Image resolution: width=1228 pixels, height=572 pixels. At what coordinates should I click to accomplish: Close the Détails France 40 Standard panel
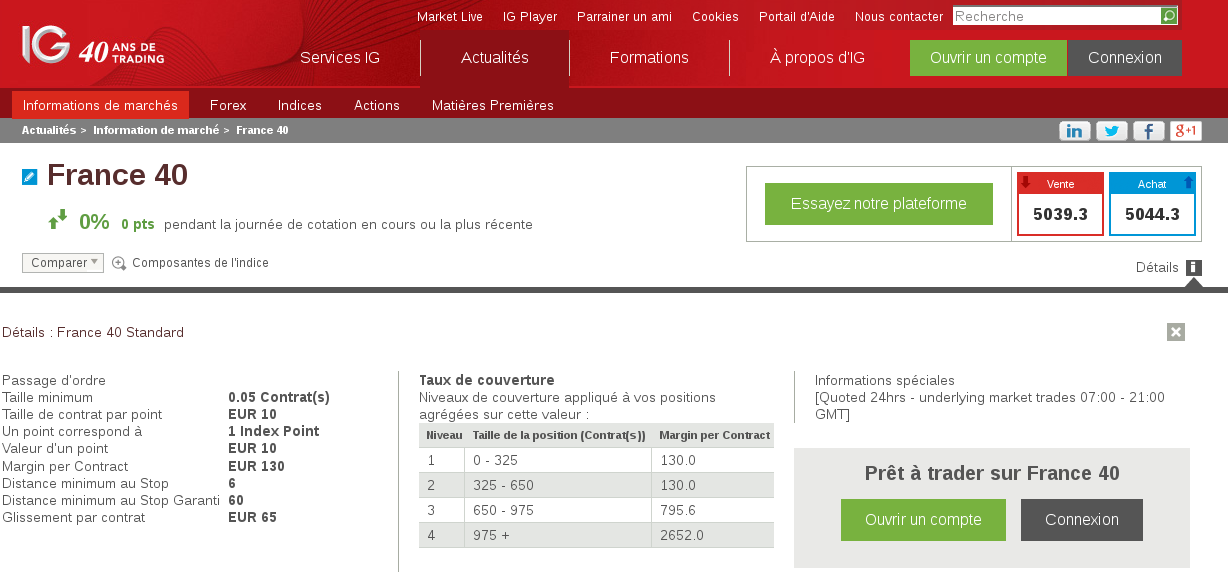pyautogui.click(x=1176, y=332)
